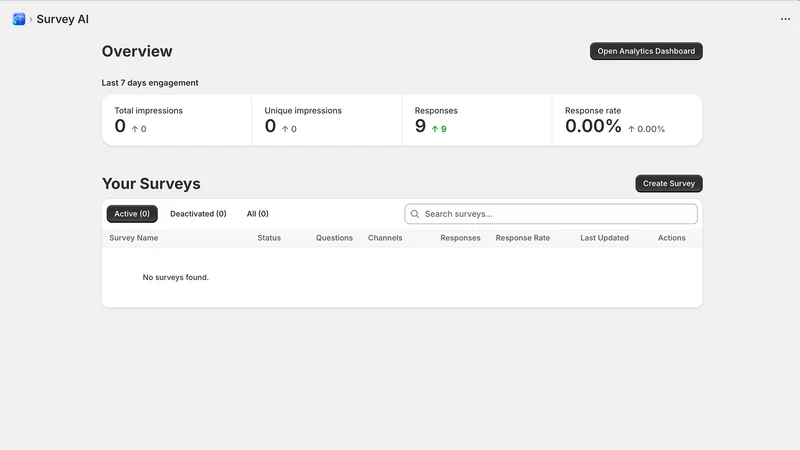This screenshot has width=800, height=450.
Task: Select the Total impressions metric card
Action: click(177, 120)
